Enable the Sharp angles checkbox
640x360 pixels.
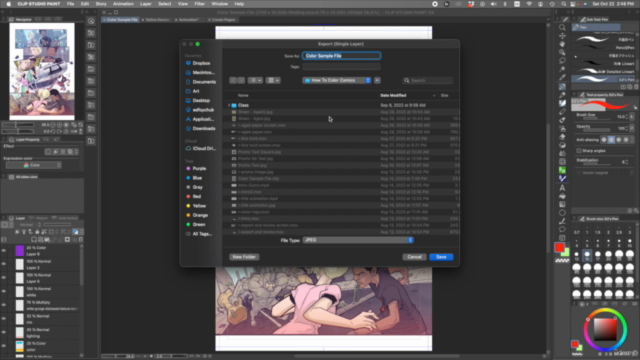[x=579, y=151]
